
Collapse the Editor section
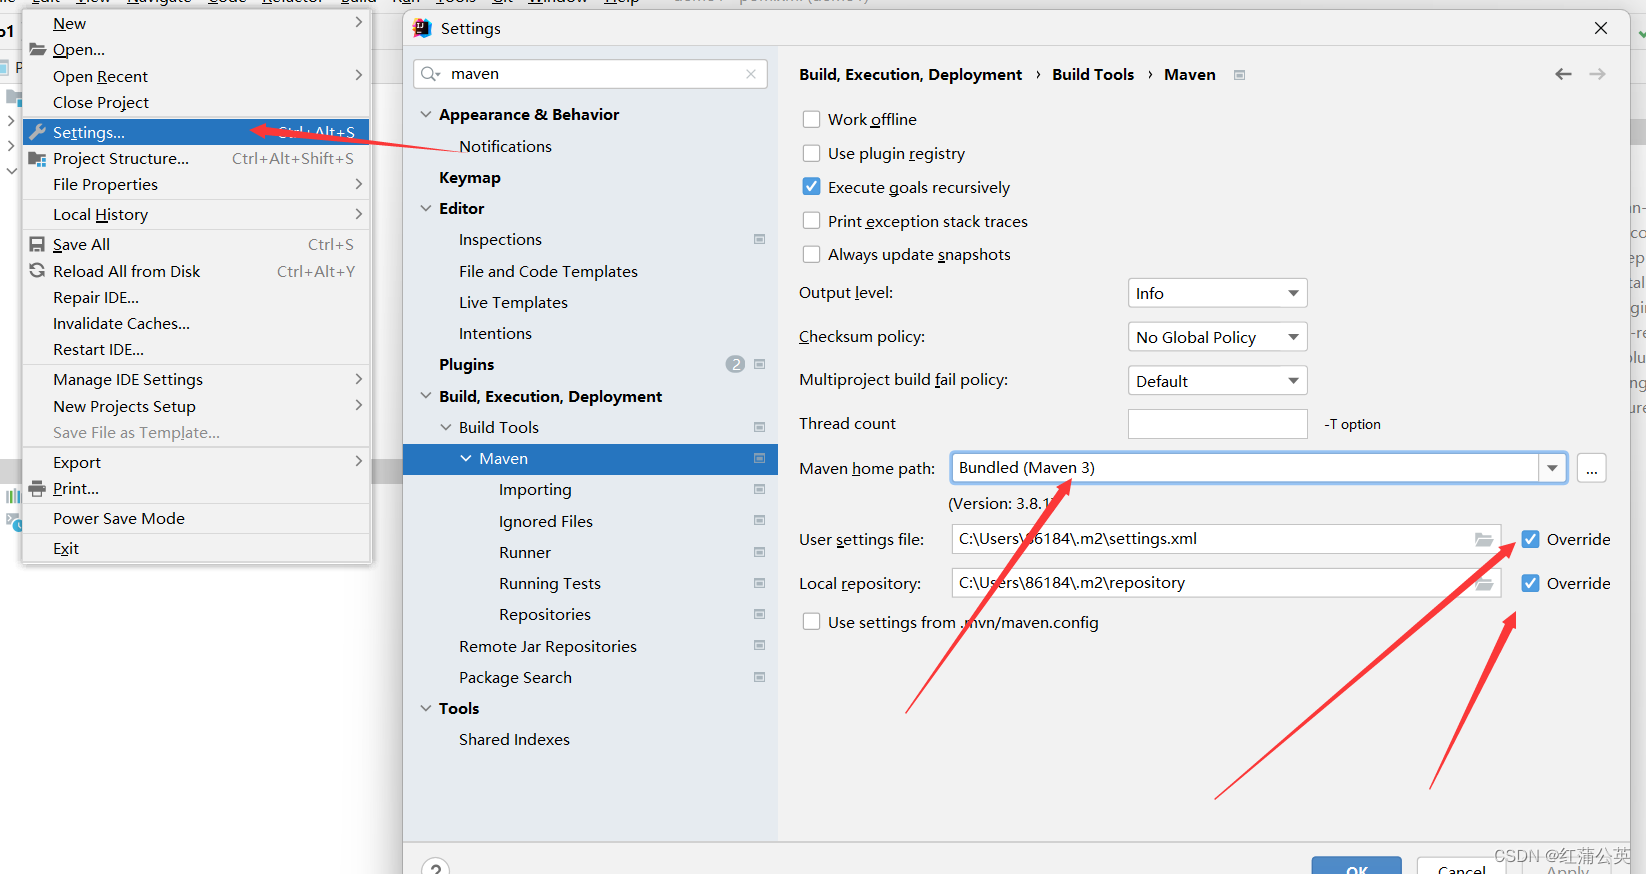(x=426, y=208)
